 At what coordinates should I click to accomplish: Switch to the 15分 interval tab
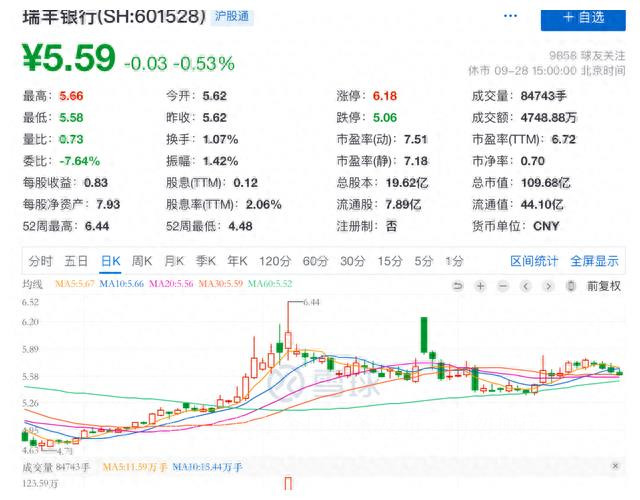(390, 261)
